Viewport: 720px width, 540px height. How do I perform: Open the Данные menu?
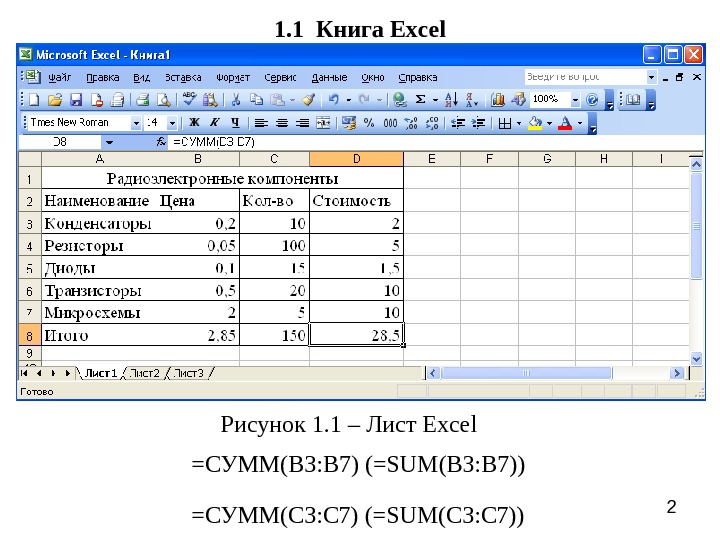[329, 78]
